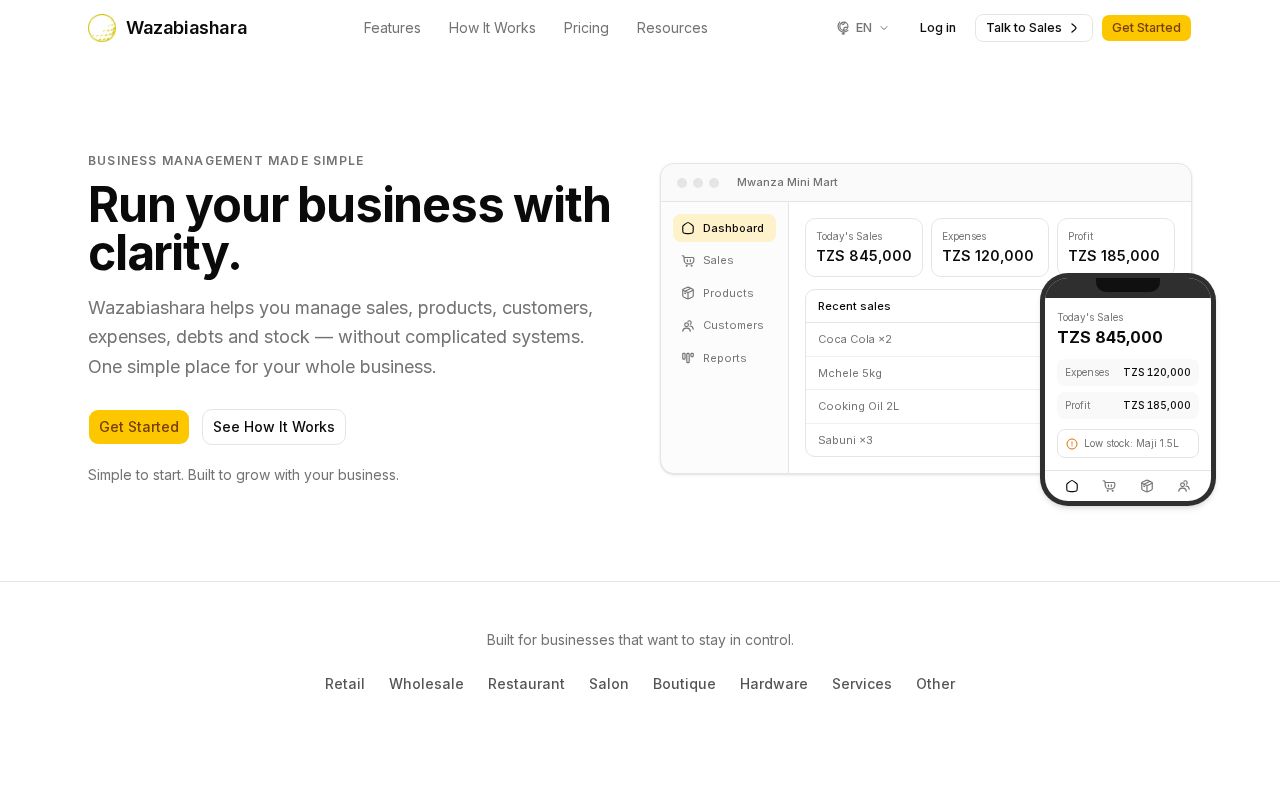The image size is (1280, 800).
Task: Go to Pricing in the navigation
Action: pyautogui.click(x=586, y=28)
